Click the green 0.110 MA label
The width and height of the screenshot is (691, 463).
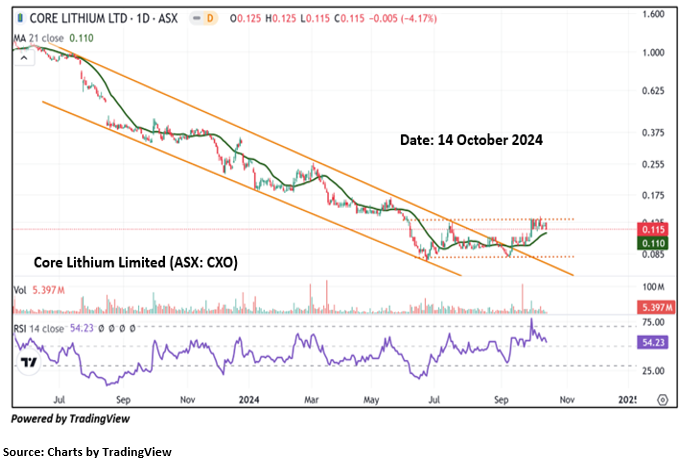(x=653, y=243)
